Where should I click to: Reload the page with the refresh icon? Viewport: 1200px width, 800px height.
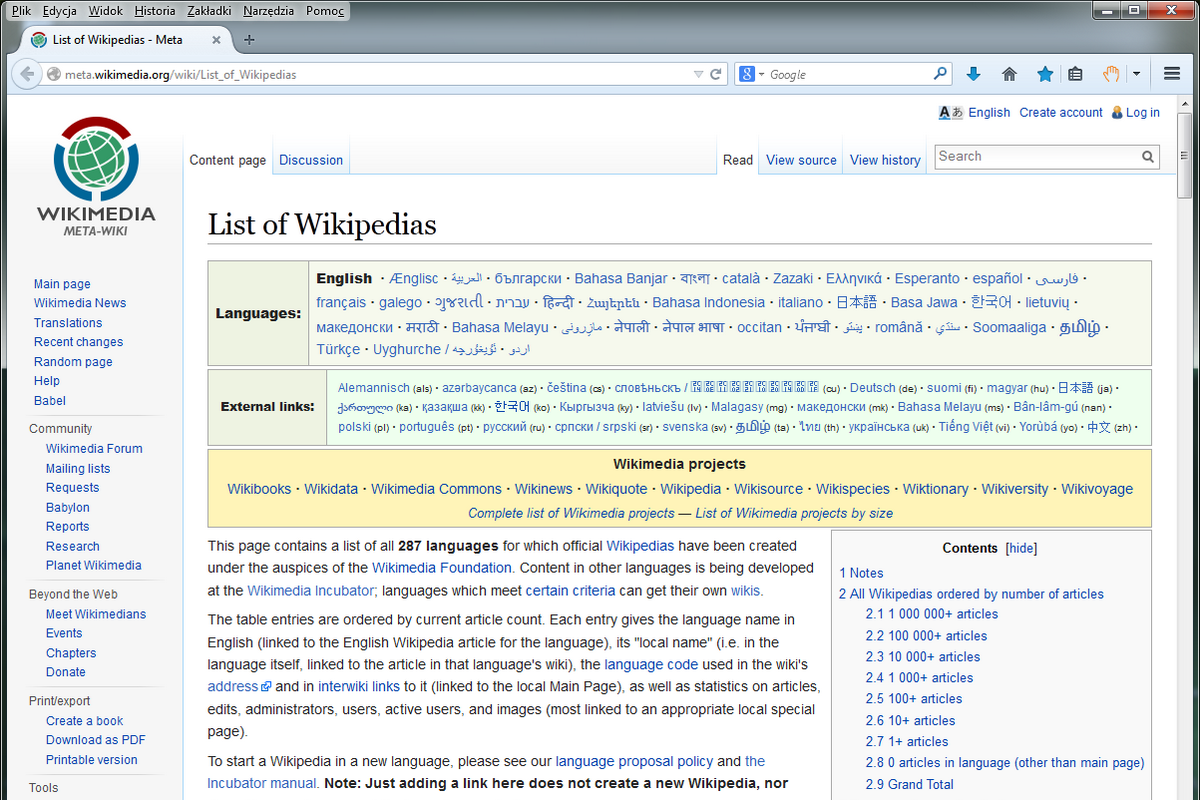(716, 74)
